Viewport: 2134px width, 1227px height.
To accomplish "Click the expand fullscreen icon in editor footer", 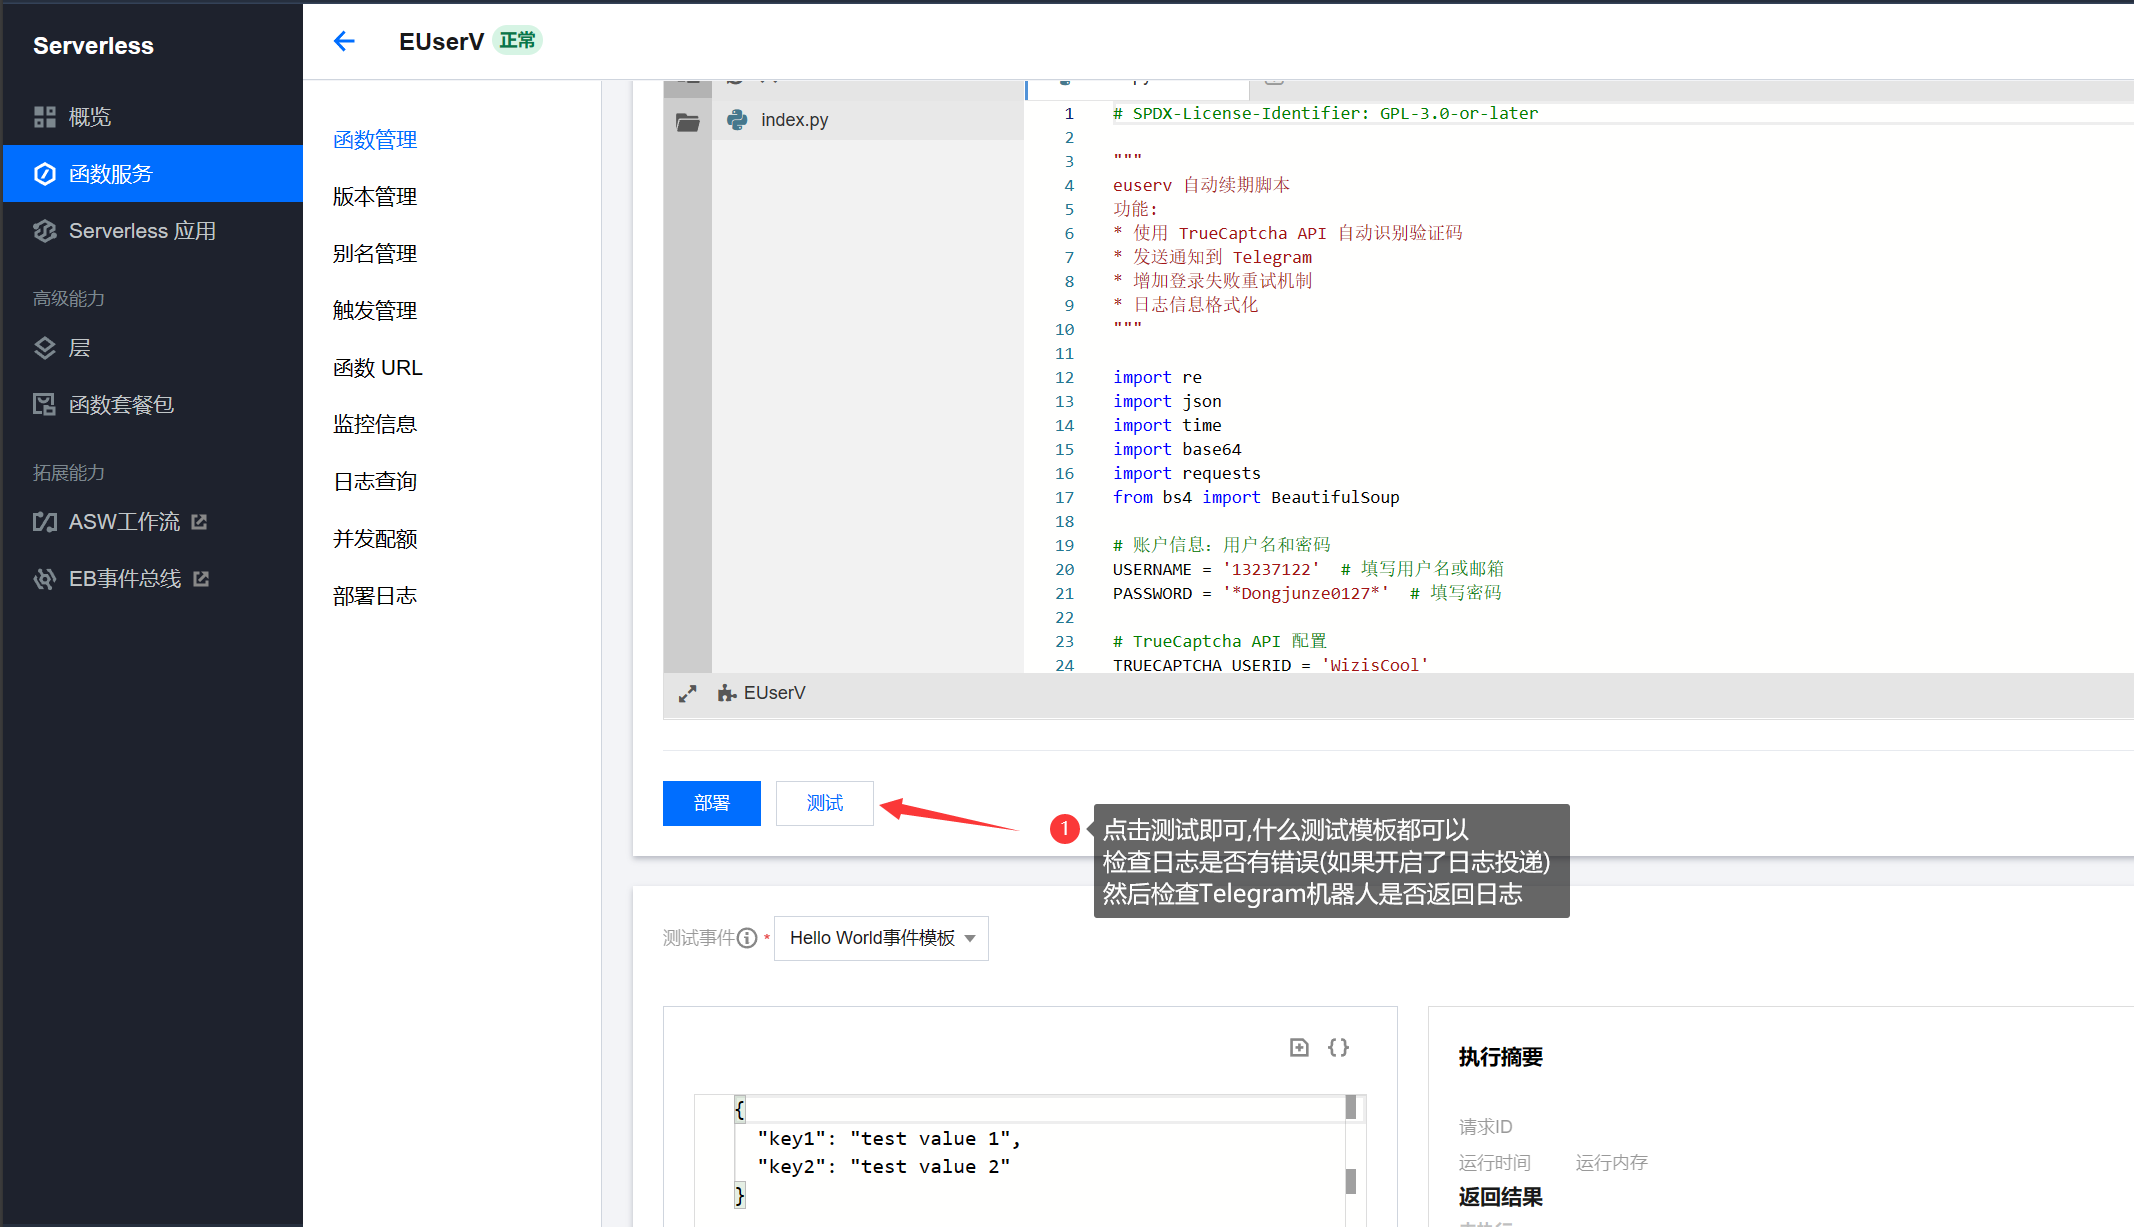I will [687, 693].
